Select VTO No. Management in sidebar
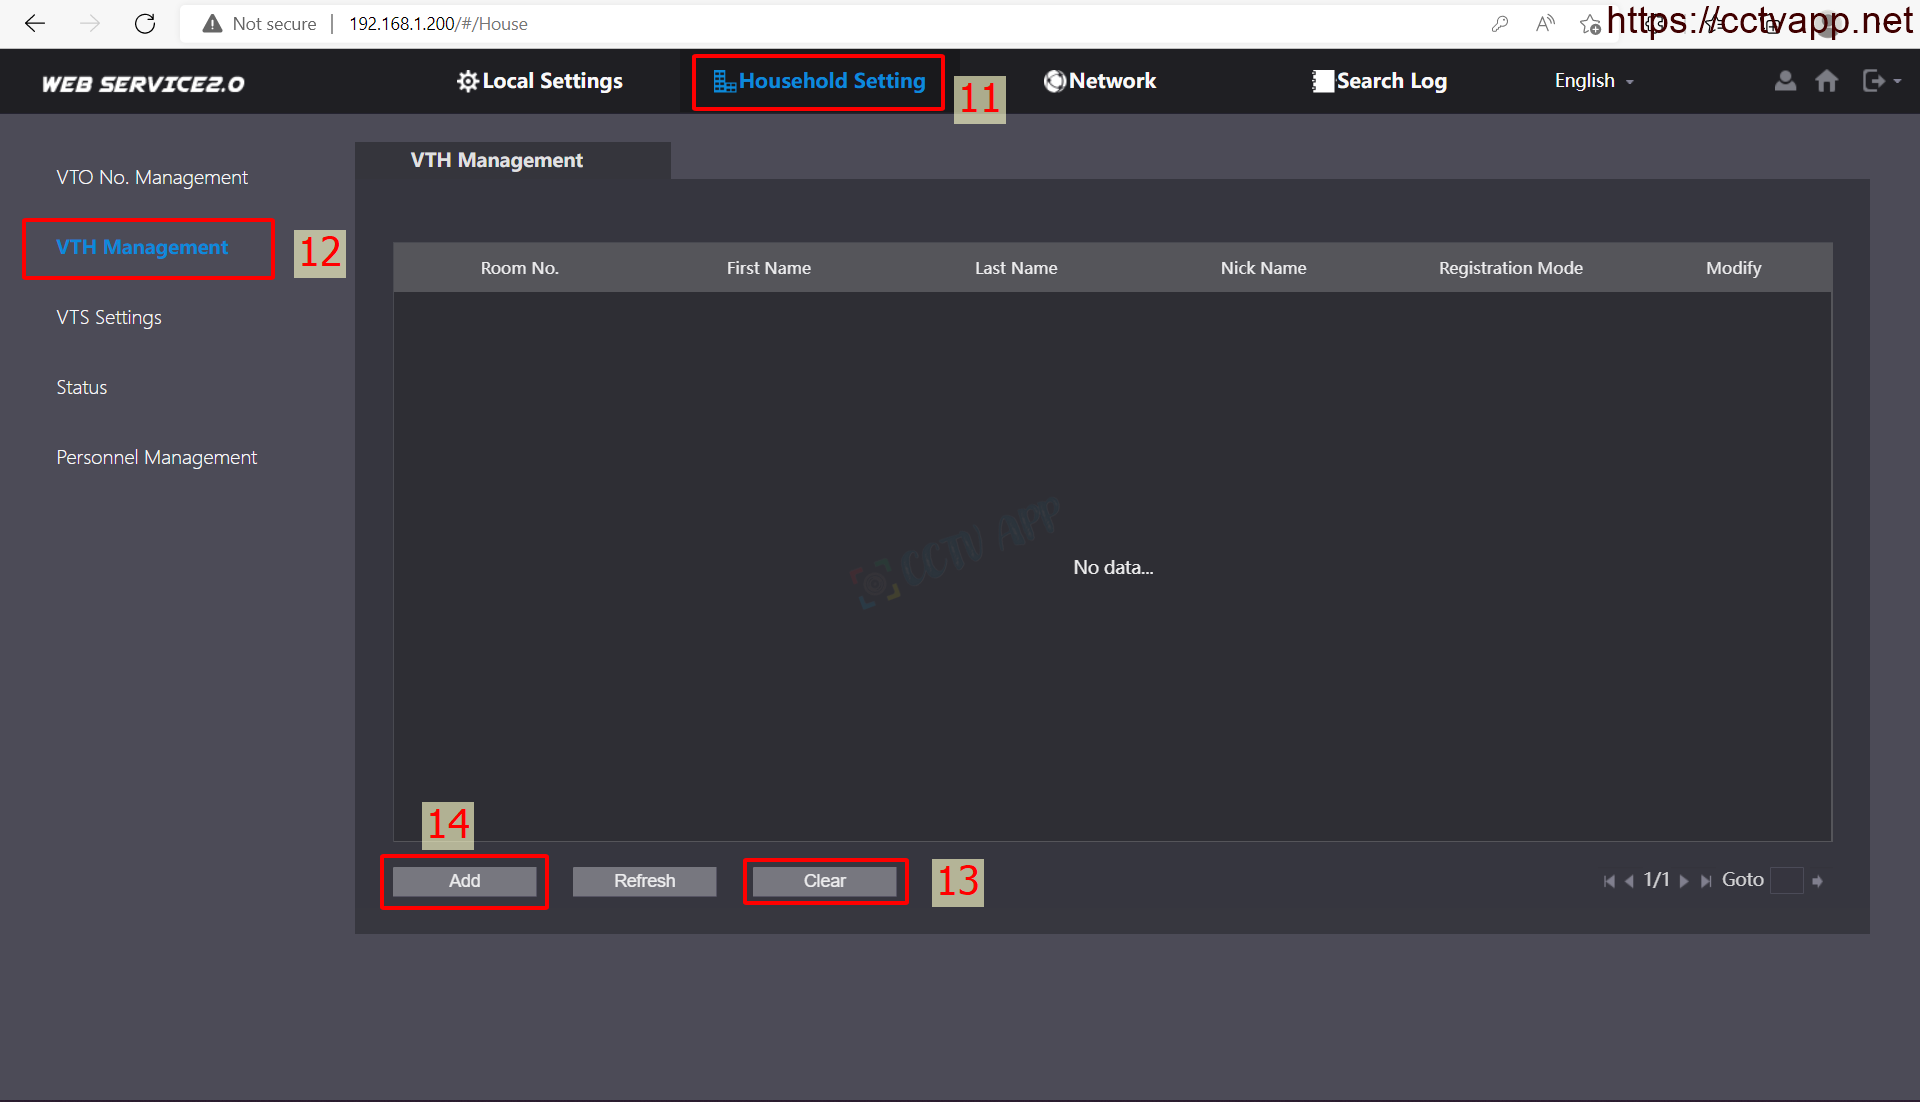This screenshot has height=1102, width=1920. coord(152,177)
